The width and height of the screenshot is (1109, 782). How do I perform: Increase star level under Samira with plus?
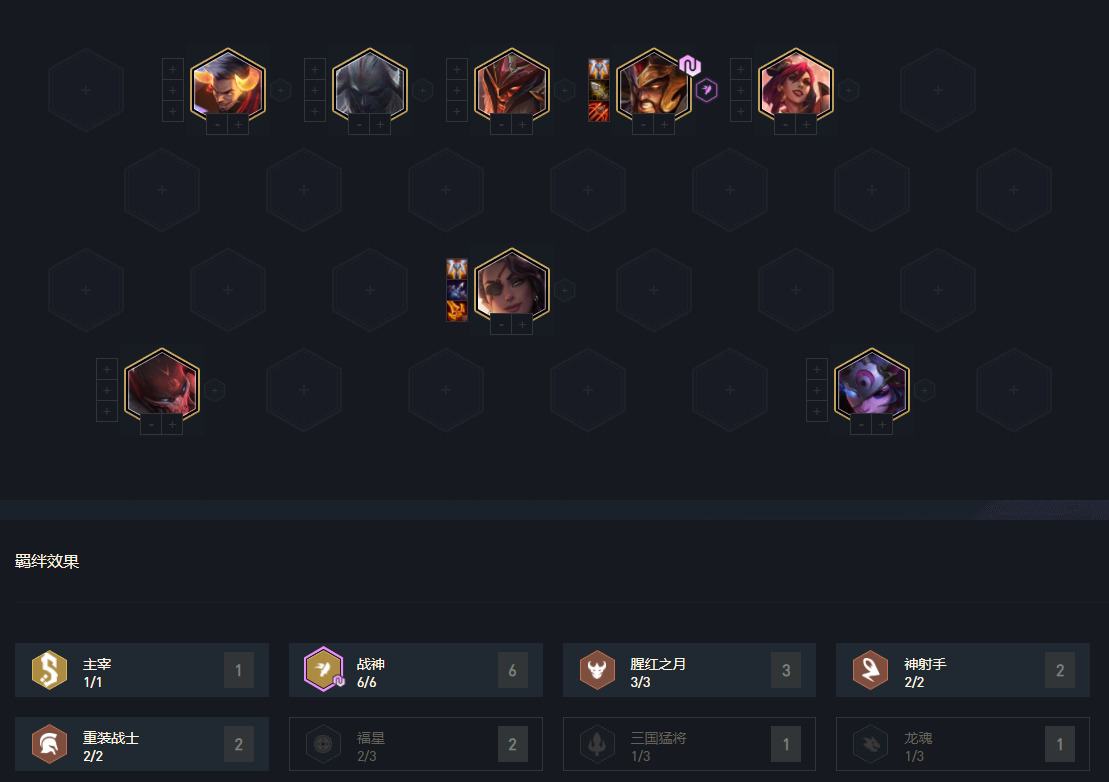[x=522, y=325]
